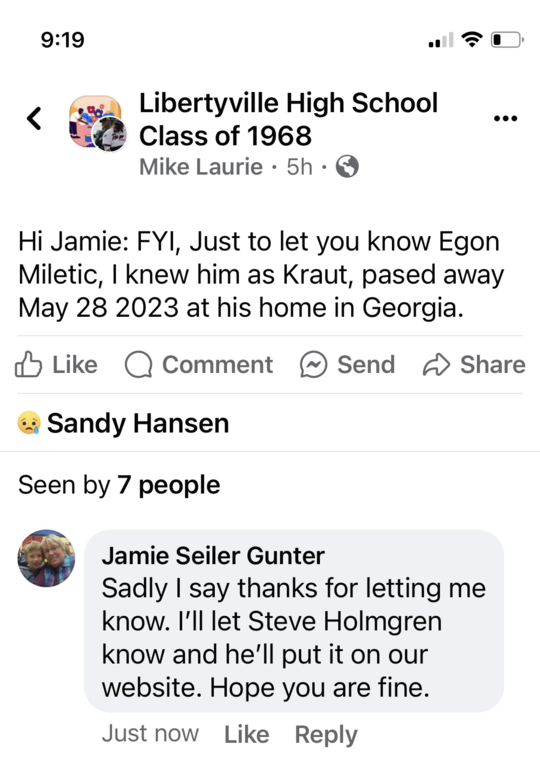Tap the Share arrow icon
This screenshot has height=780, width=540.
point(436,365)
